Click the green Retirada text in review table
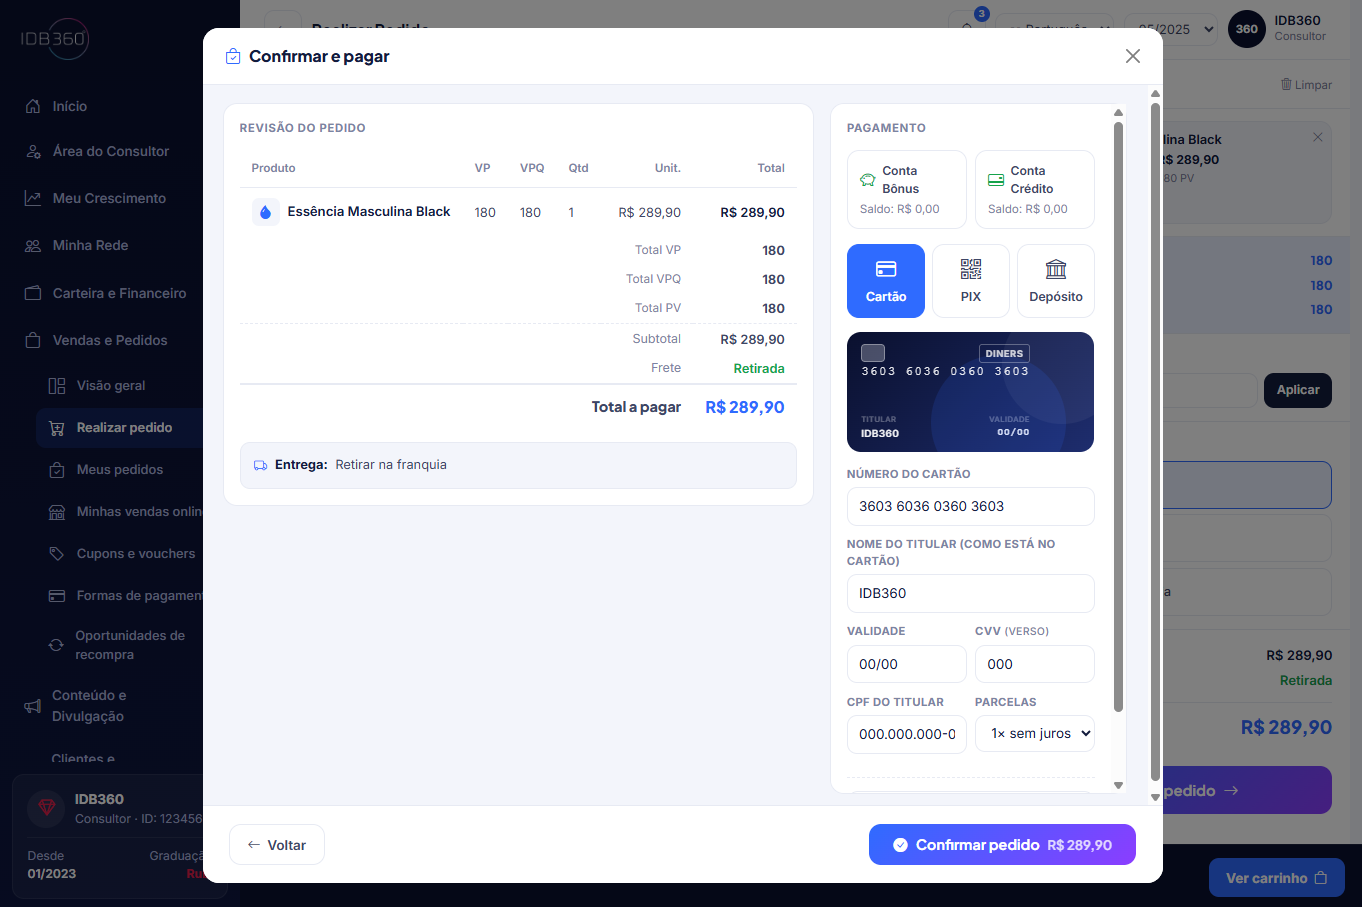Screen dimensions: 1362x907 coord(759,368)
